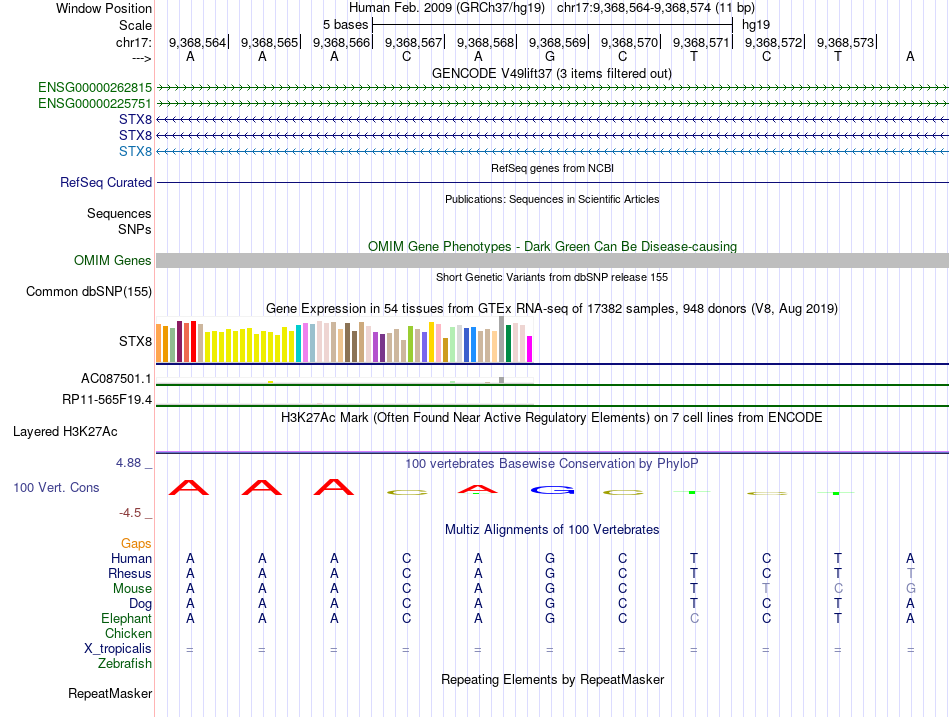This screenshot has width=950, height=717.
Task: Click the STX8 GTEx expression label
Action: click(136, 341)
